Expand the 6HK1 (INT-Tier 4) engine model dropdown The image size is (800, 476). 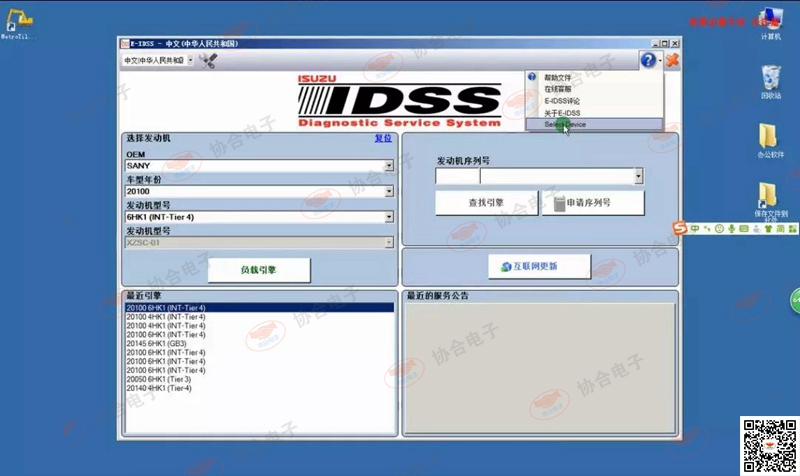pyautogui.click(x=389, y=217)
